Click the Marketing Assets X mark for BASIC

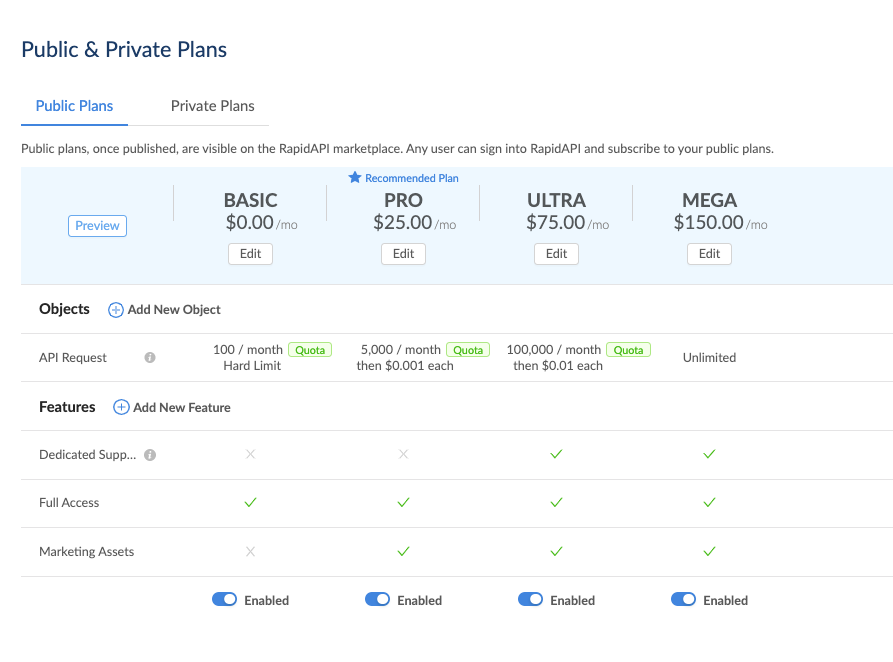pyautogui.click(x=251, y=551)
